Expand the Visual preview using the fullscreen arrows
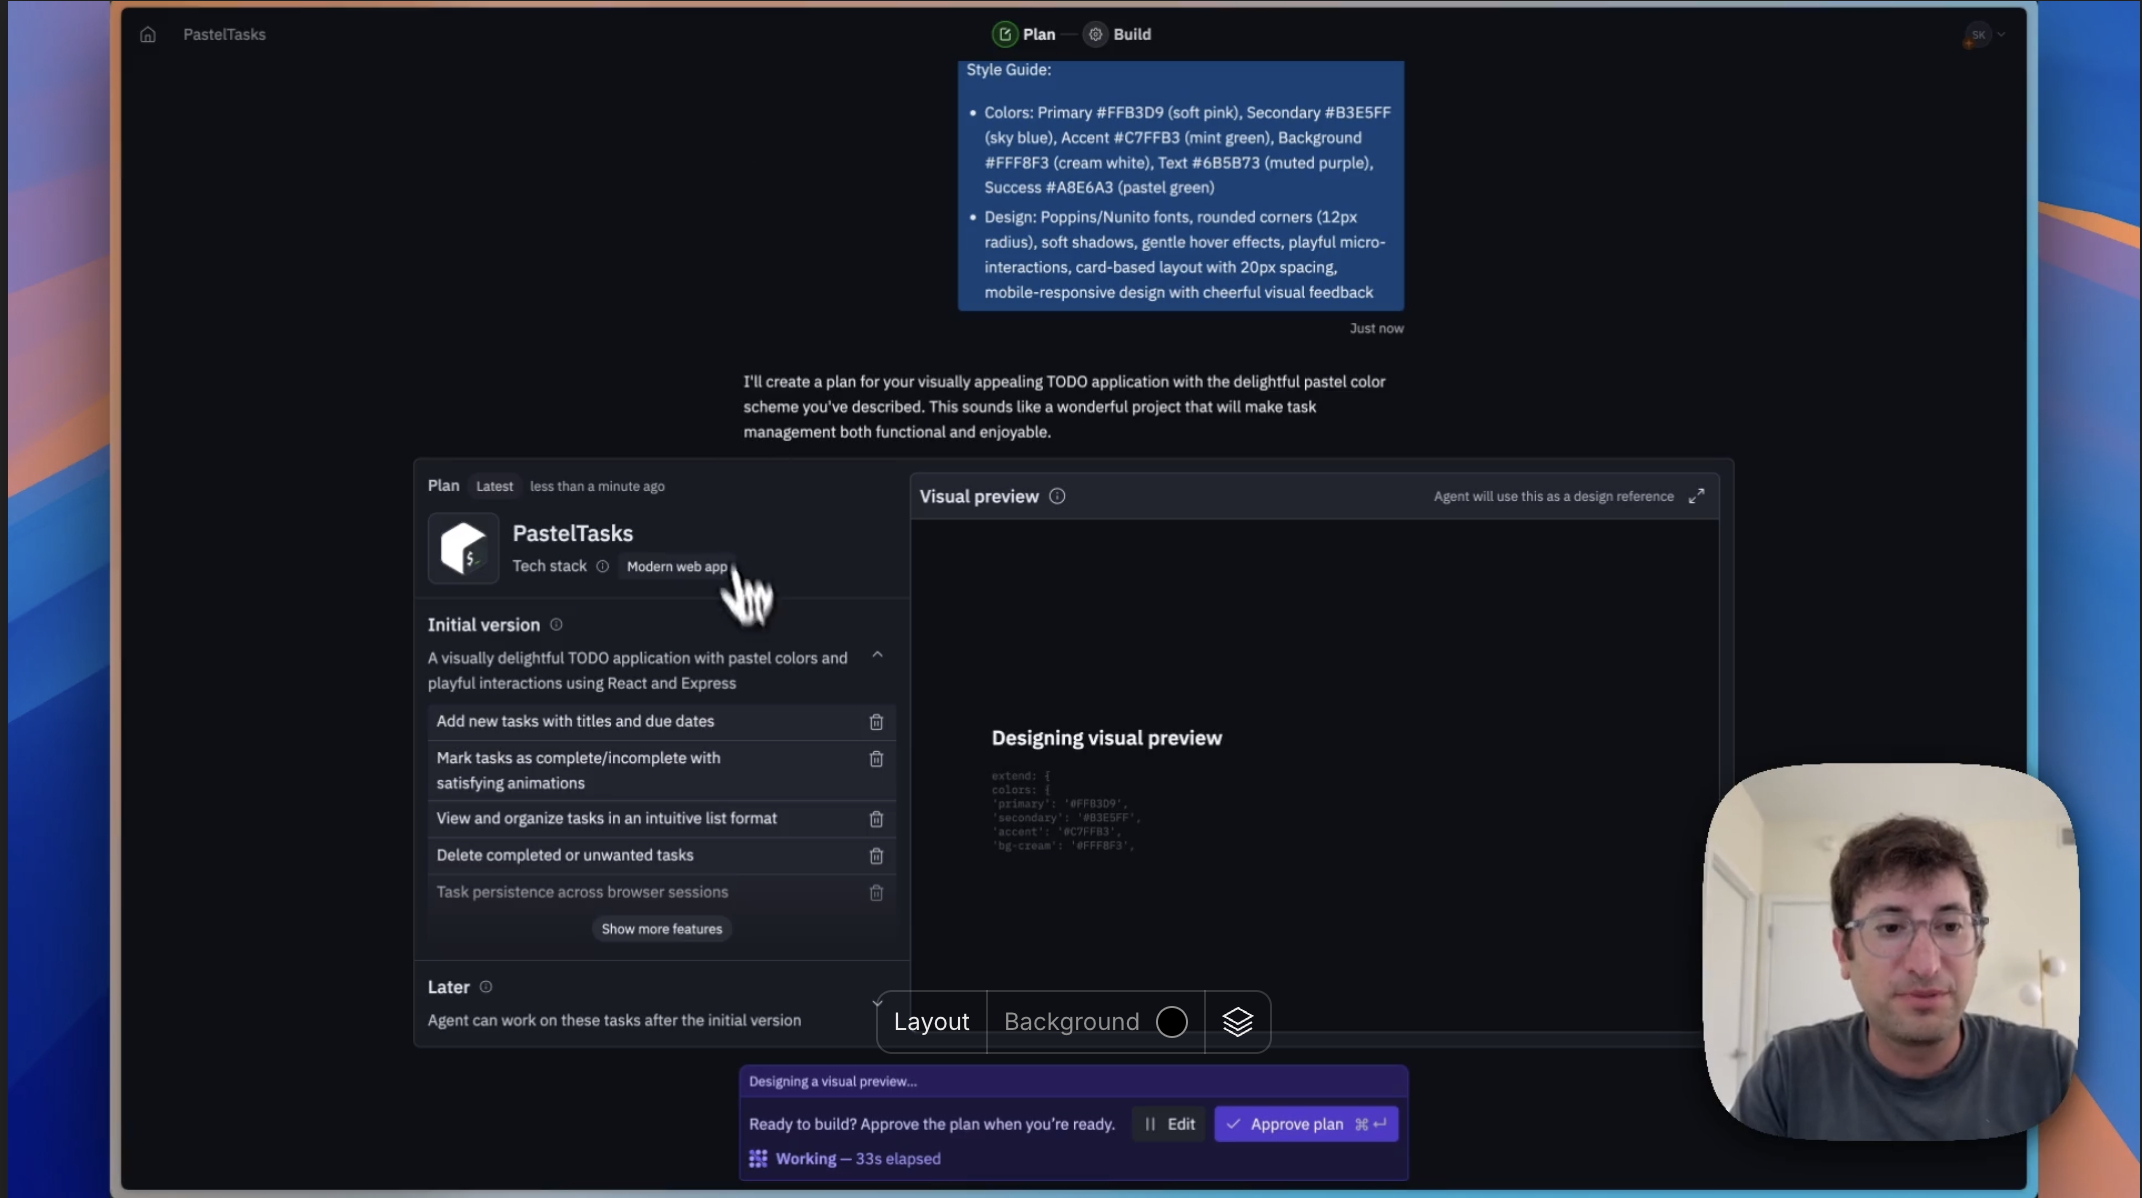The width and height of the screenshot is (2142, 1198). 1696,495
